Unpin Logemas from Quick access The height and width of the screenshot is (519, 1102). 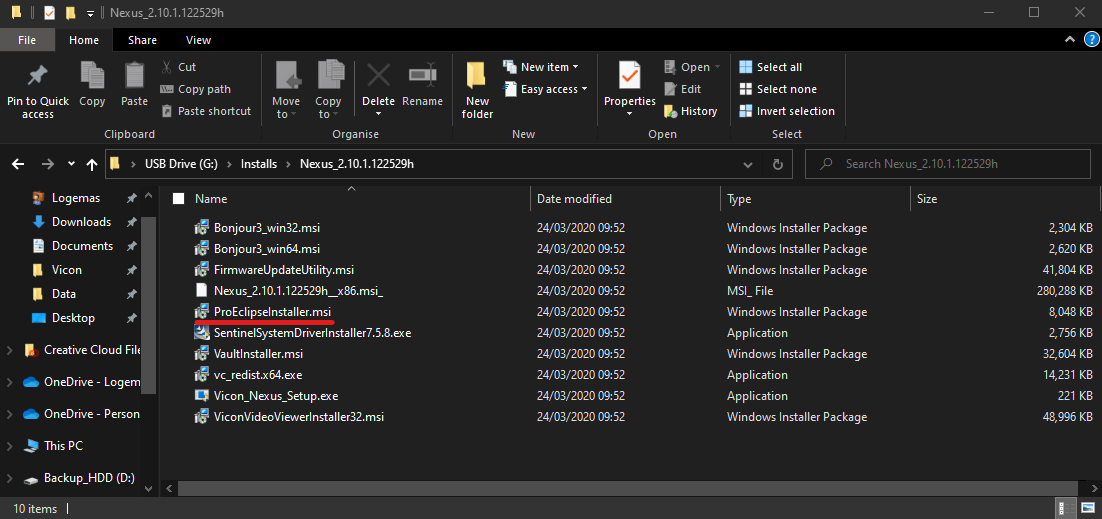[x=131, y=198]
